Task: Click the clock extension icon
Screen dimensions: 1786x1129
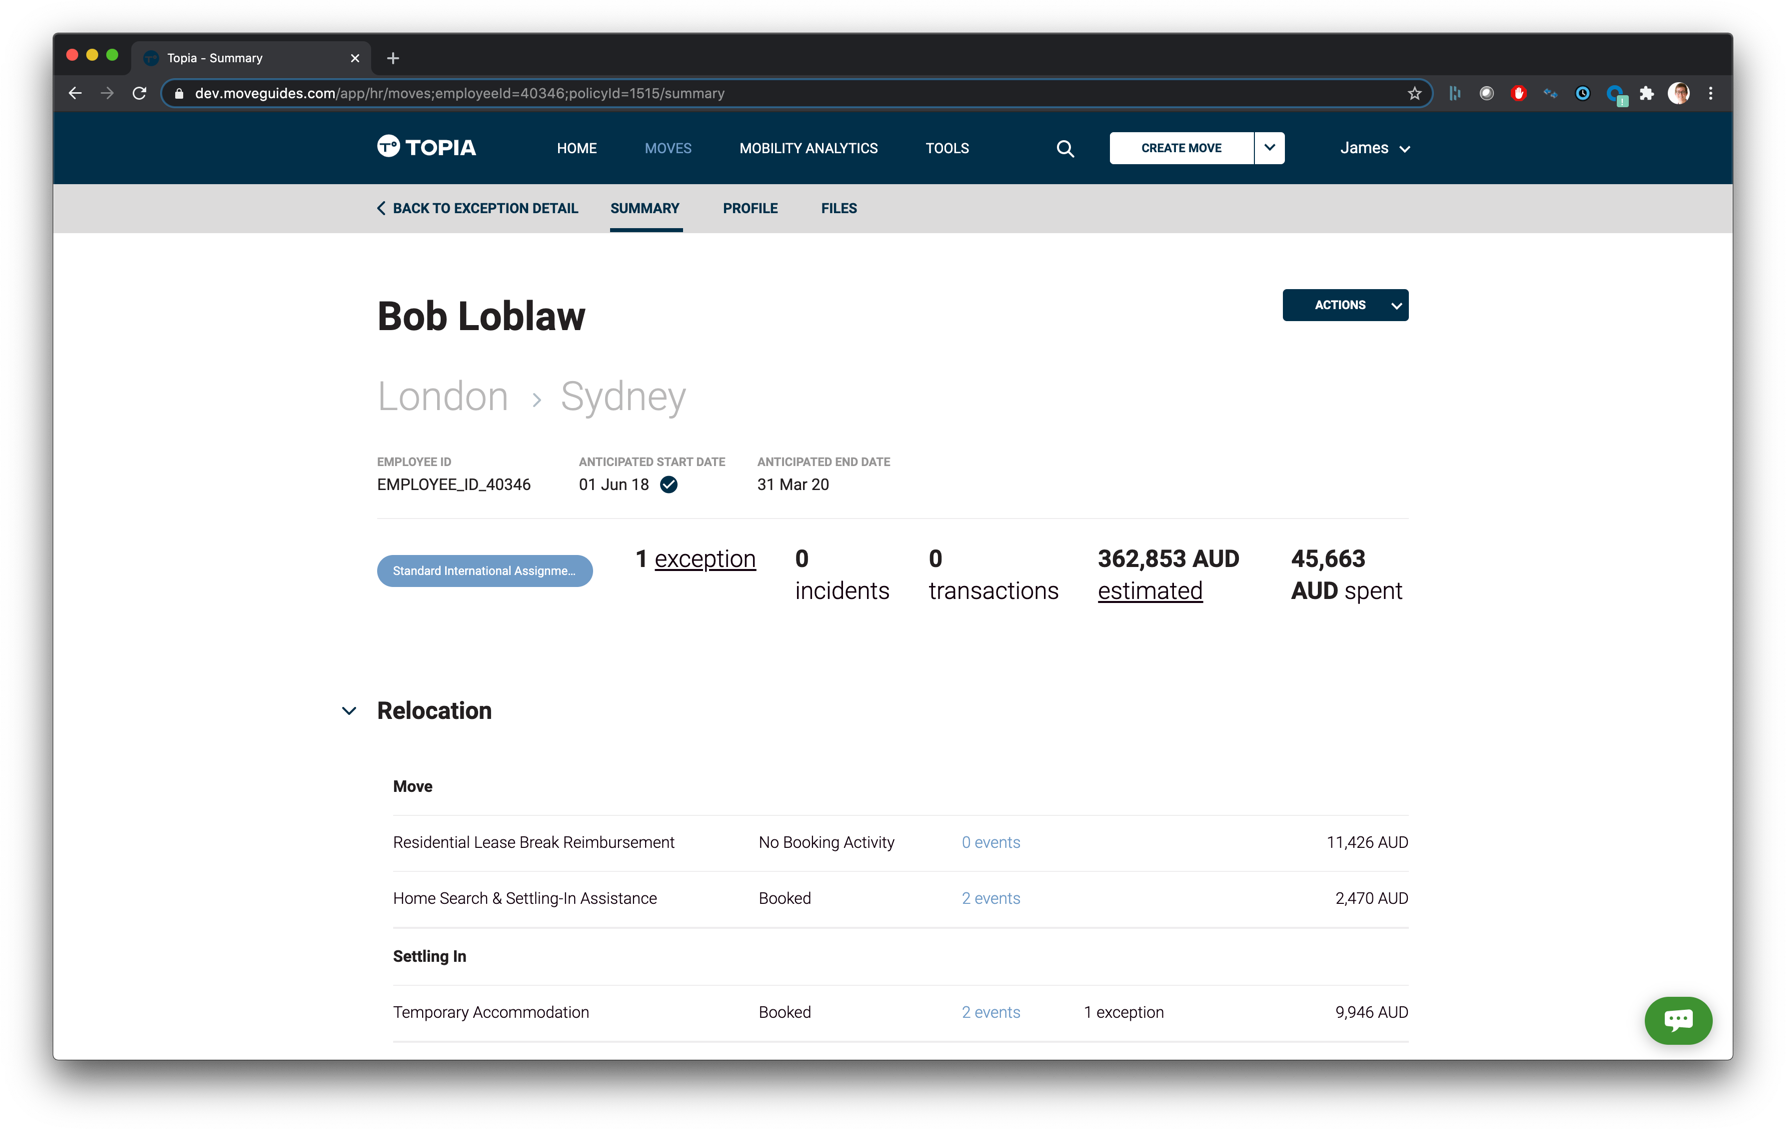Action: 1582,93
